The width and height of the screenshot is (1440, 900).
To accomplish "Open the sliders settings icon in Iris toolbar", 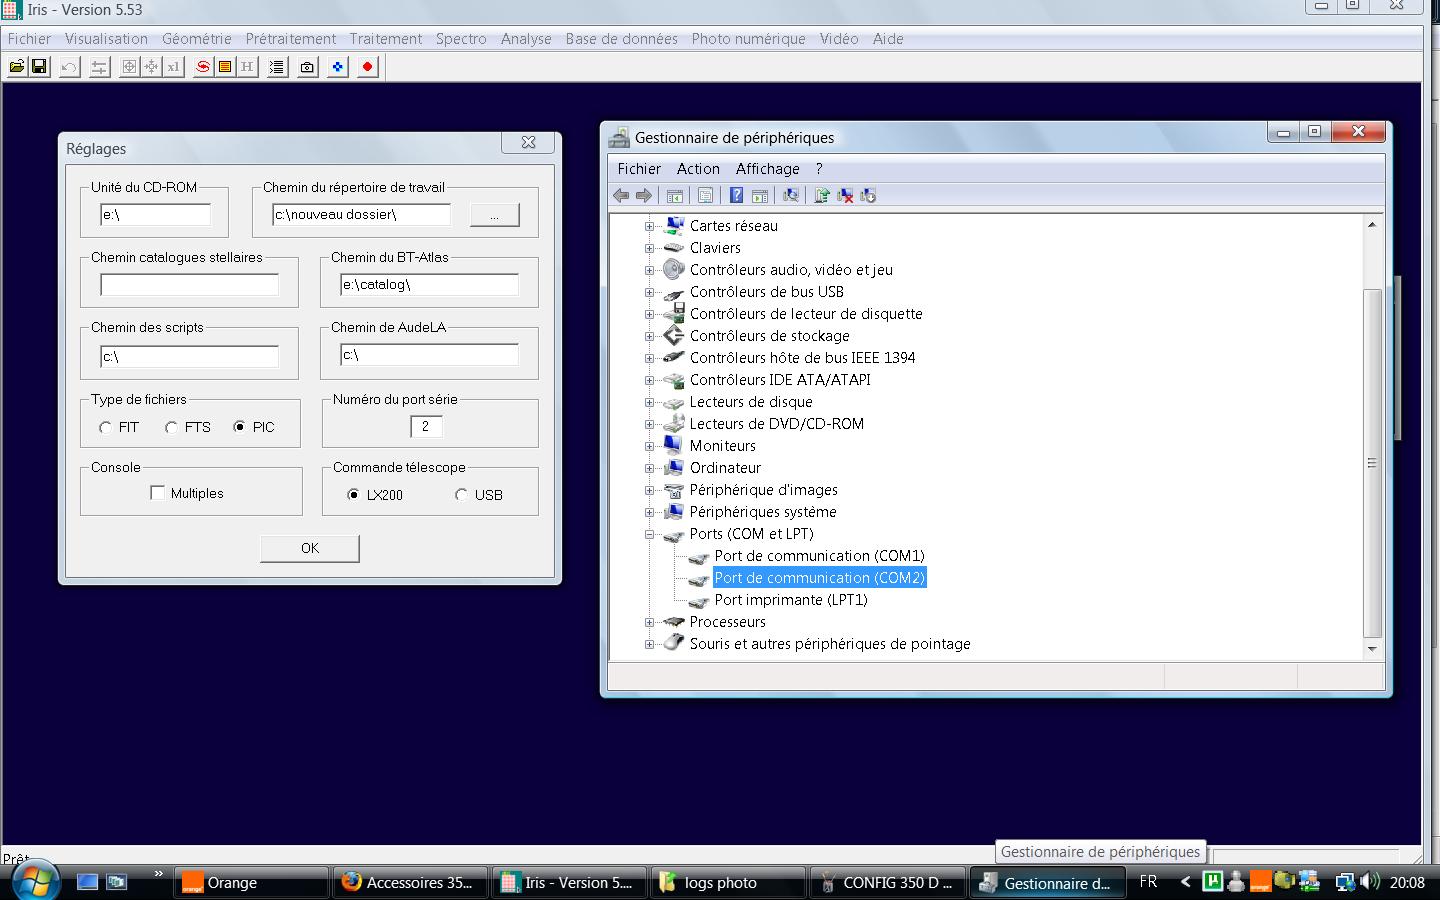I will (x=99, y=67).
